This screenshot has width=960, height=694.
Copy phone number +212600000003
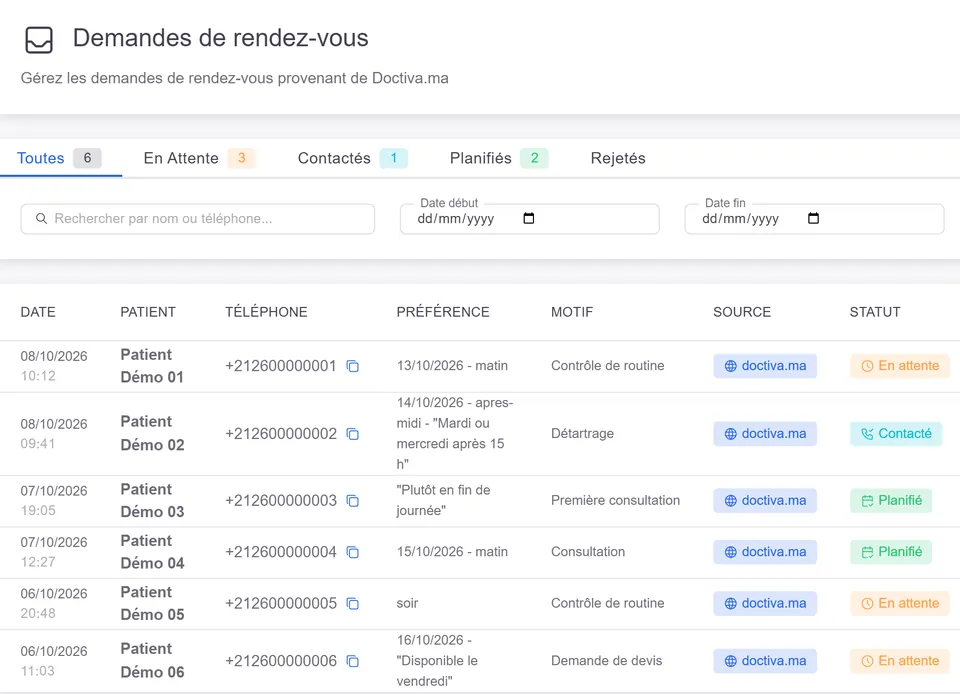353,501
